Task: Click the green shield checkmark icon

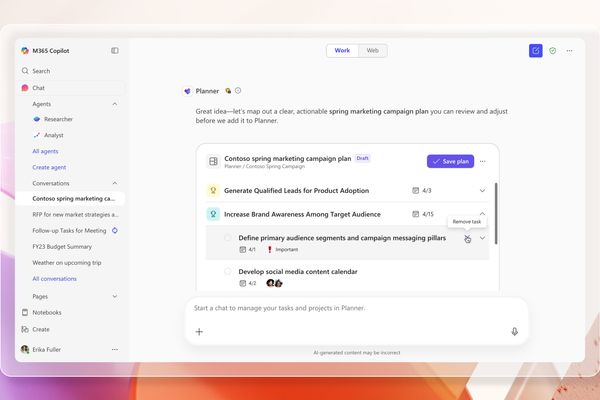Action: 553,51
